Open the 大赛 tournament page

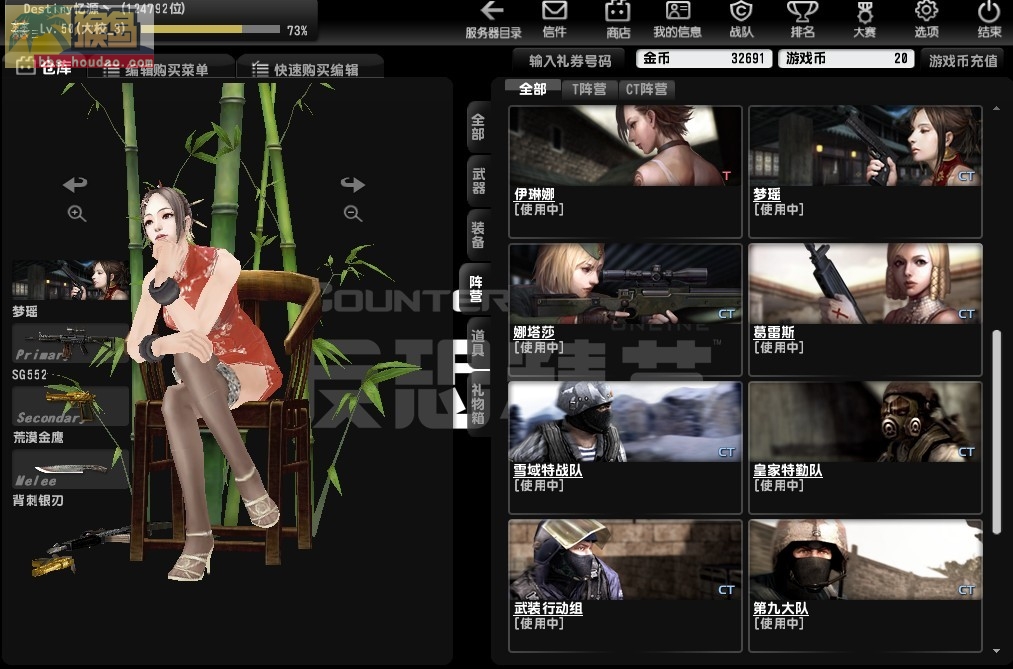point(864,20)
